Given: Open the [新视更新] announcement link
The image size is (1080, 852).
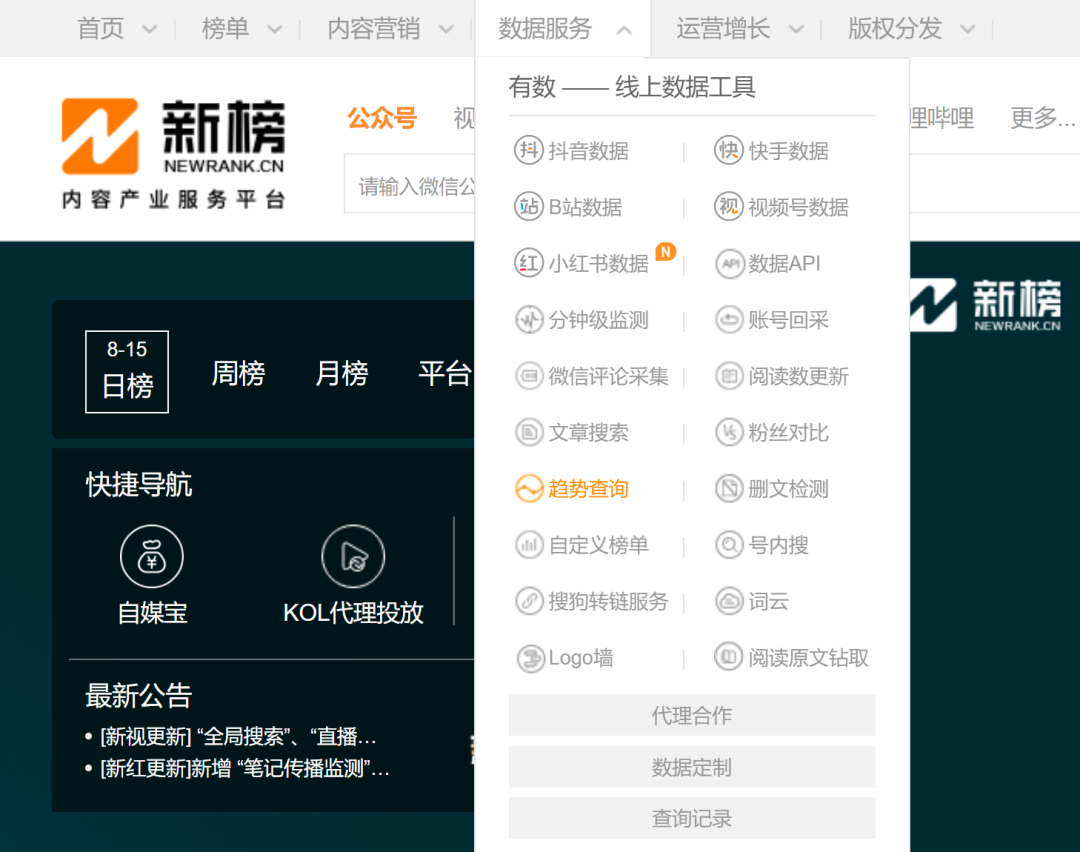Looking at the screenshot, I should coord(238,736).
